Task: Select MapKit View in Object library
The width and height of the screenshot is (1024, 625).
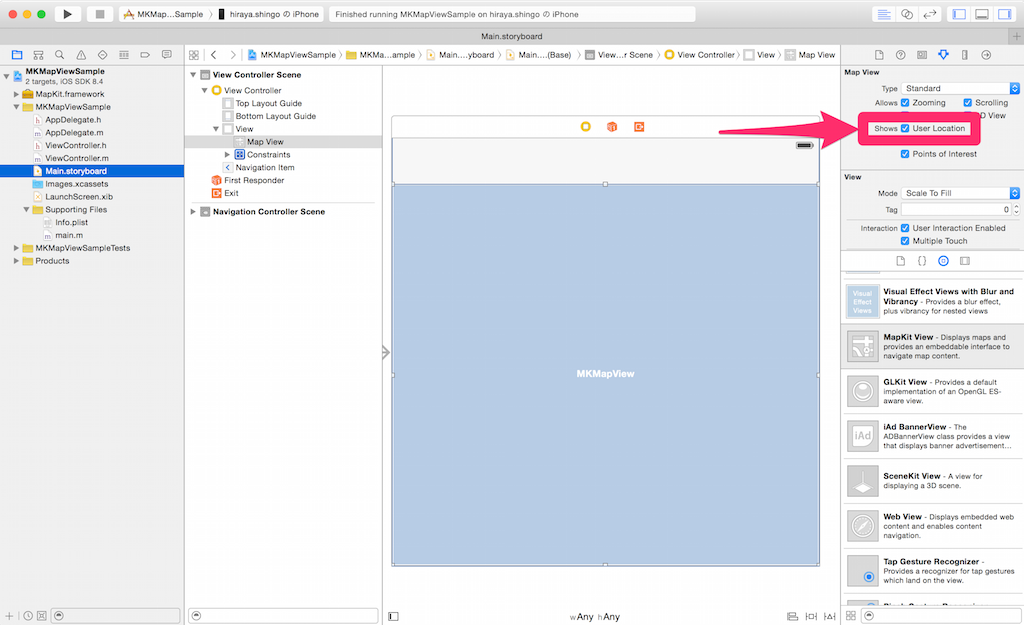Action: pyautogui.click(x=933, y=346)
